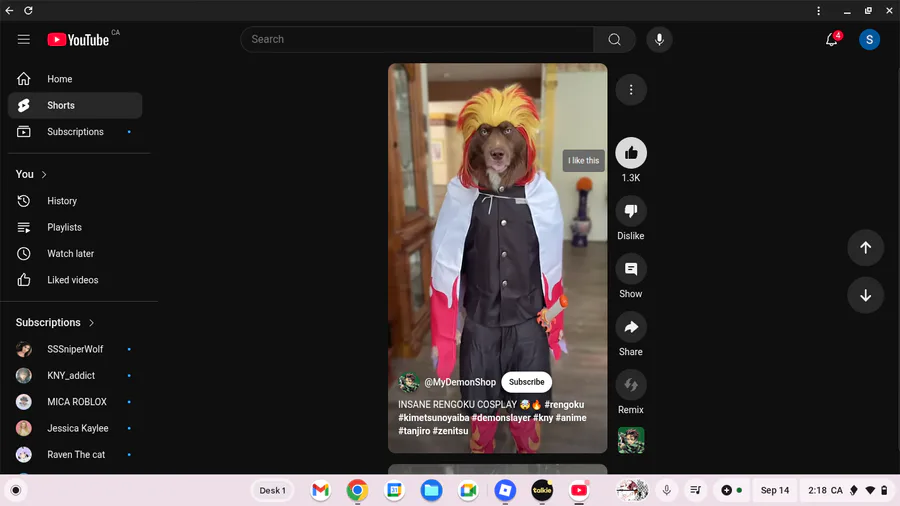Like this Short with thumbs up
Viewport: 900px width, 506px height.
pyautogui.click(x=631, y=153)
